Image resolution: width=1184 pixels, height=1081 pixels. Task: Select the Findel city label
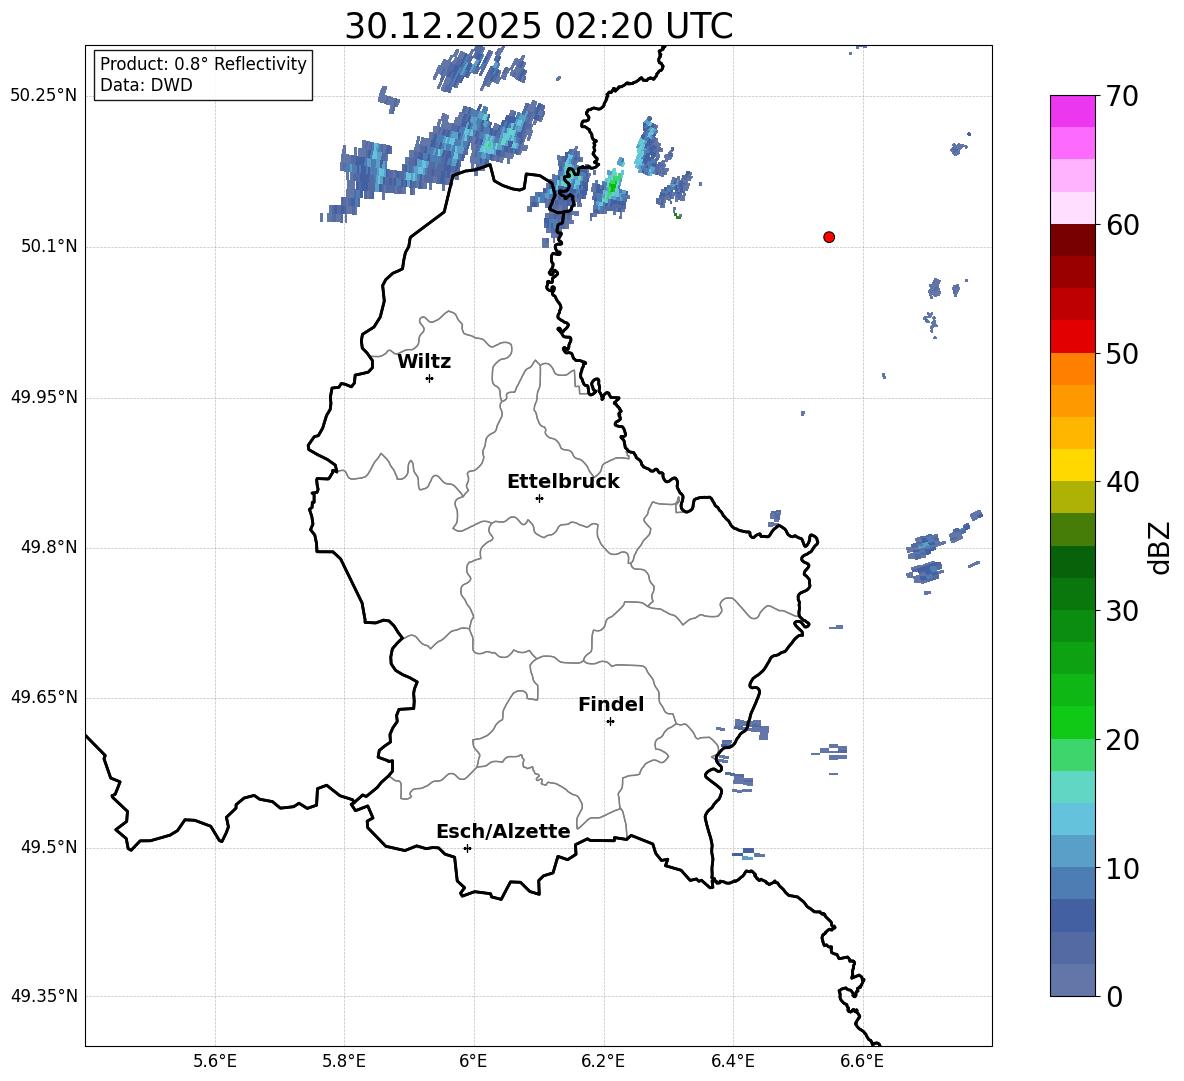tap(611, 705)
